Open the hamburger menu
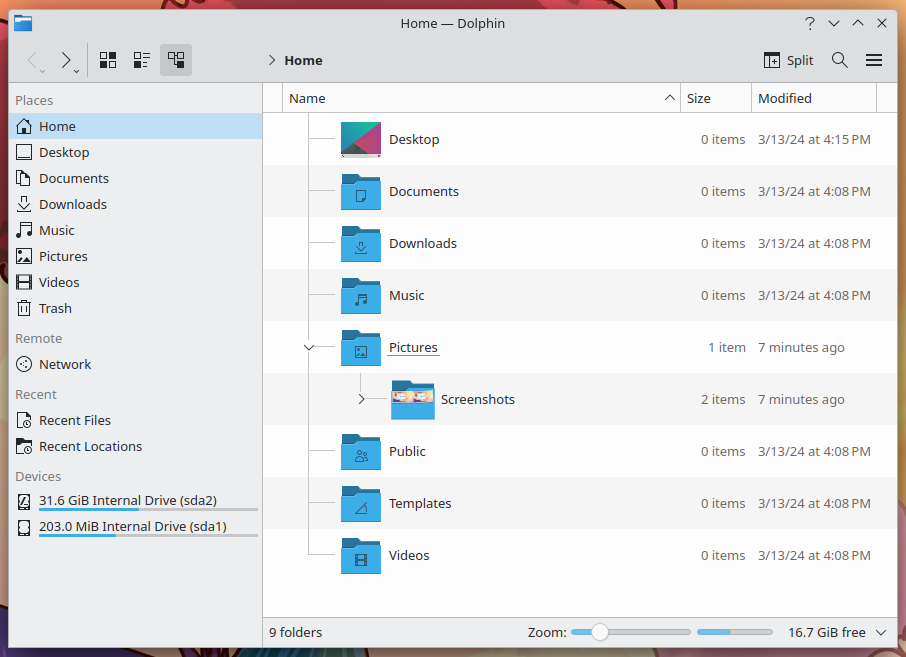Viewport: 906px width, 657px height. point(874,60)
